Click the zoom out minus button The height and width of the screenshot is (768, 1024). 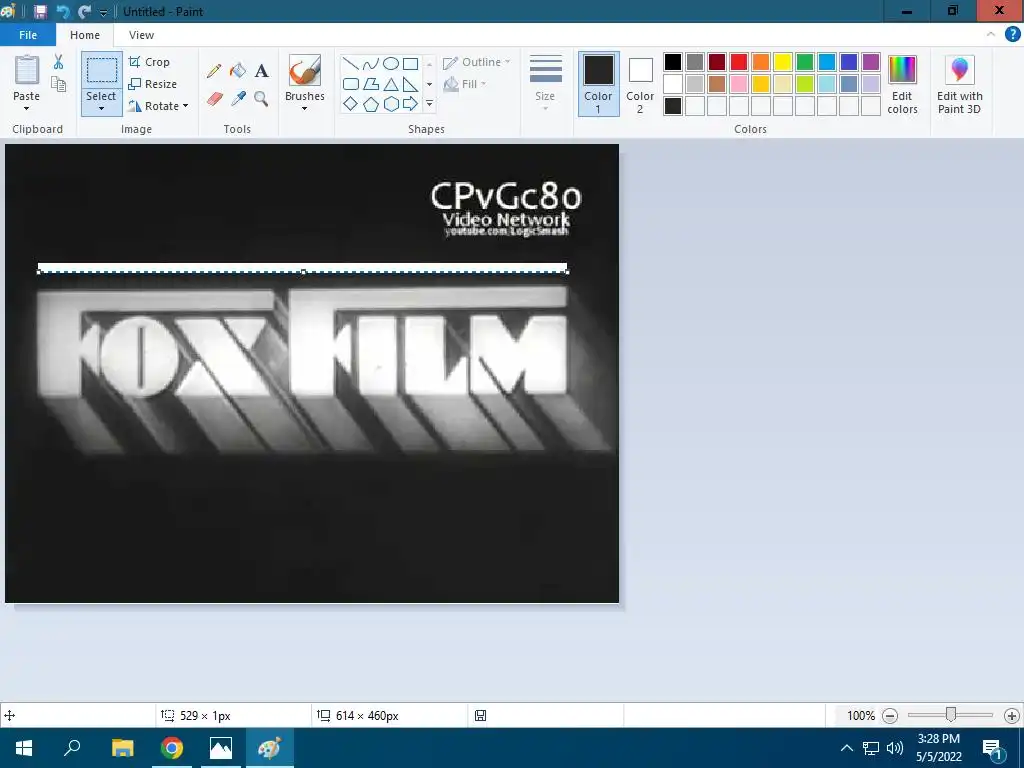tap(889, 716)
